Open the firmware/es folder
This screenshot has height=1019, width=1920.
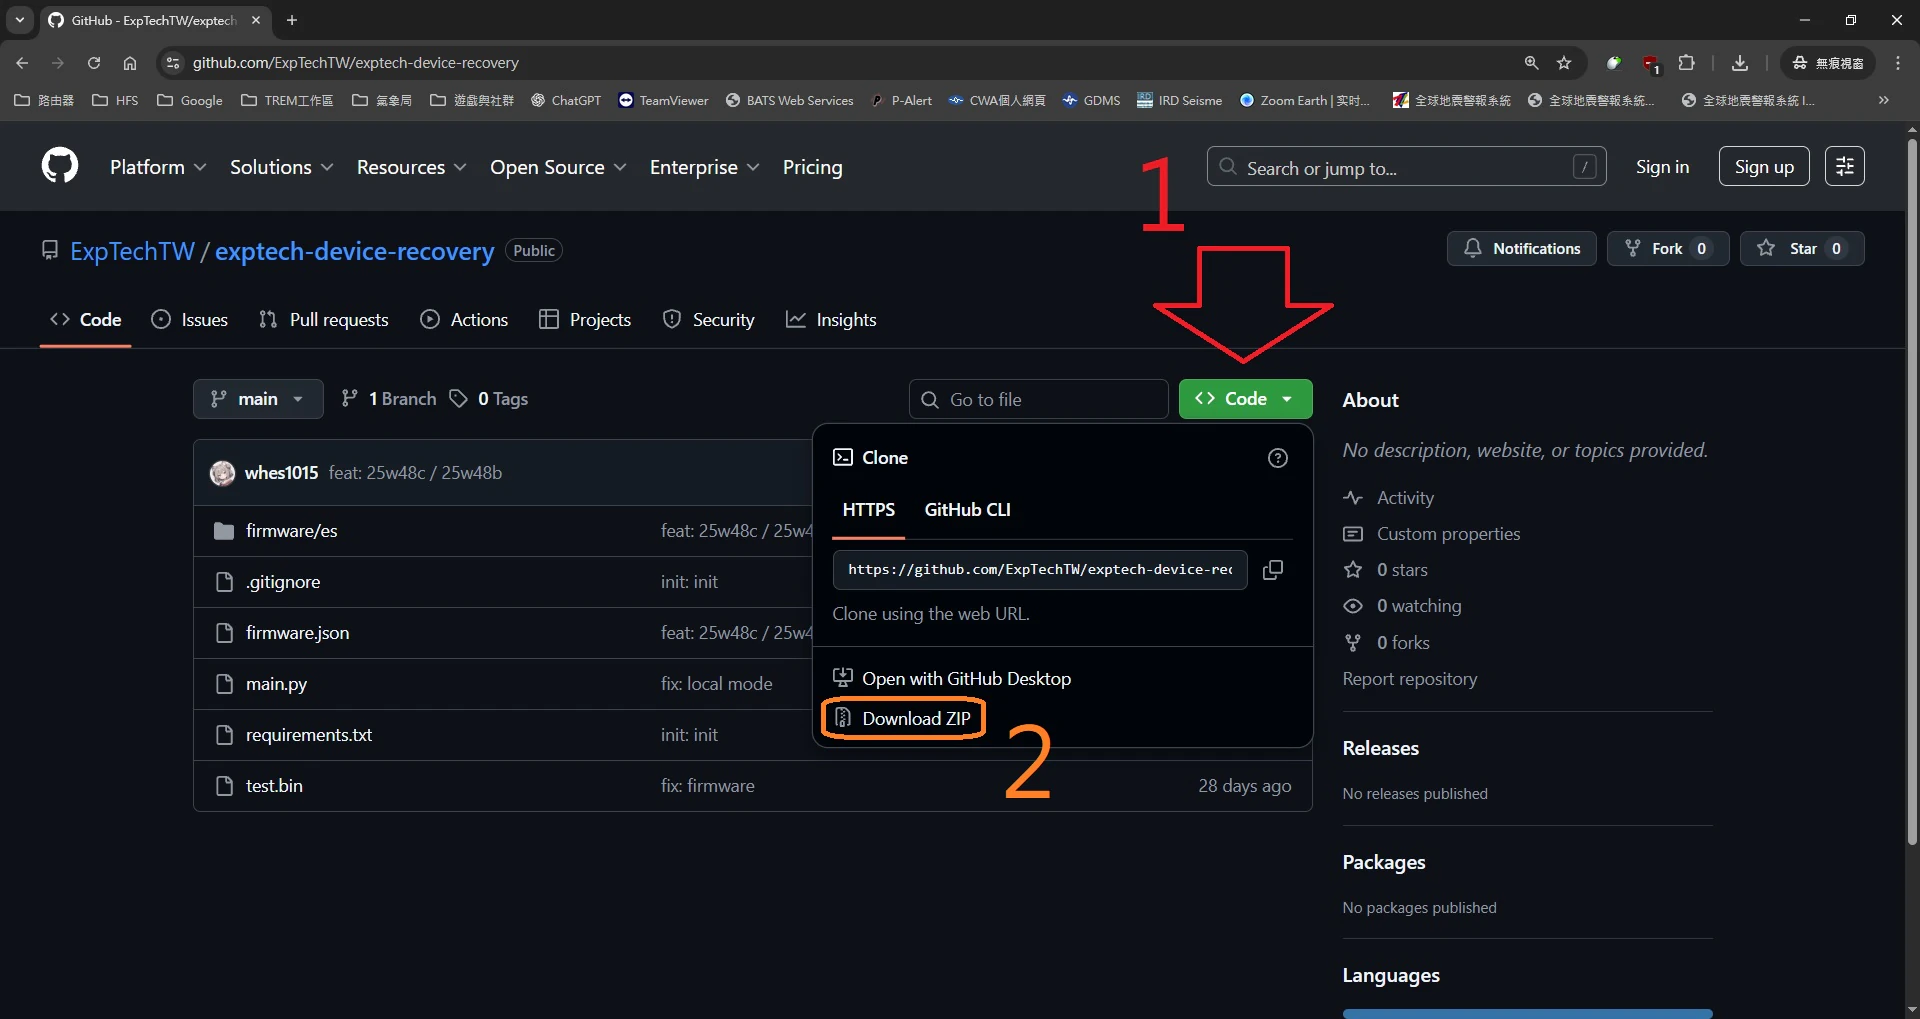[291, 531]
